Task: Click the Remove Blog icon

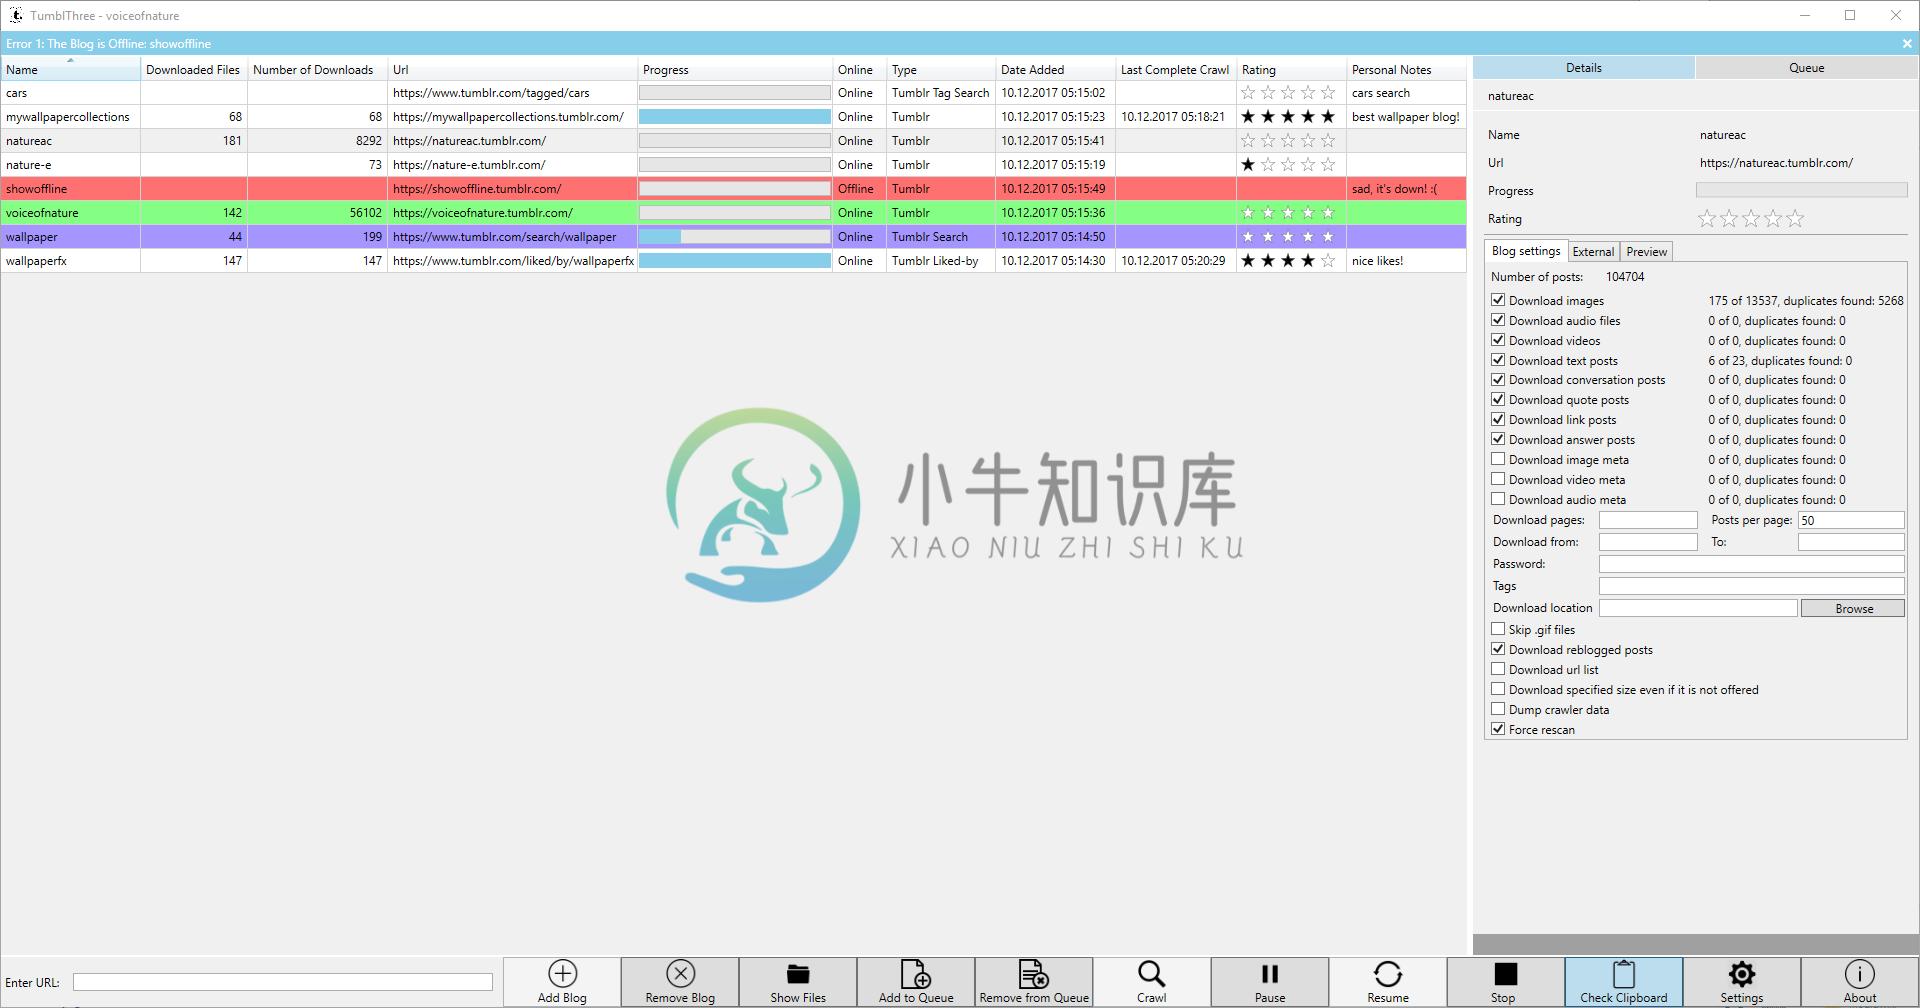Action: [680, 974]
